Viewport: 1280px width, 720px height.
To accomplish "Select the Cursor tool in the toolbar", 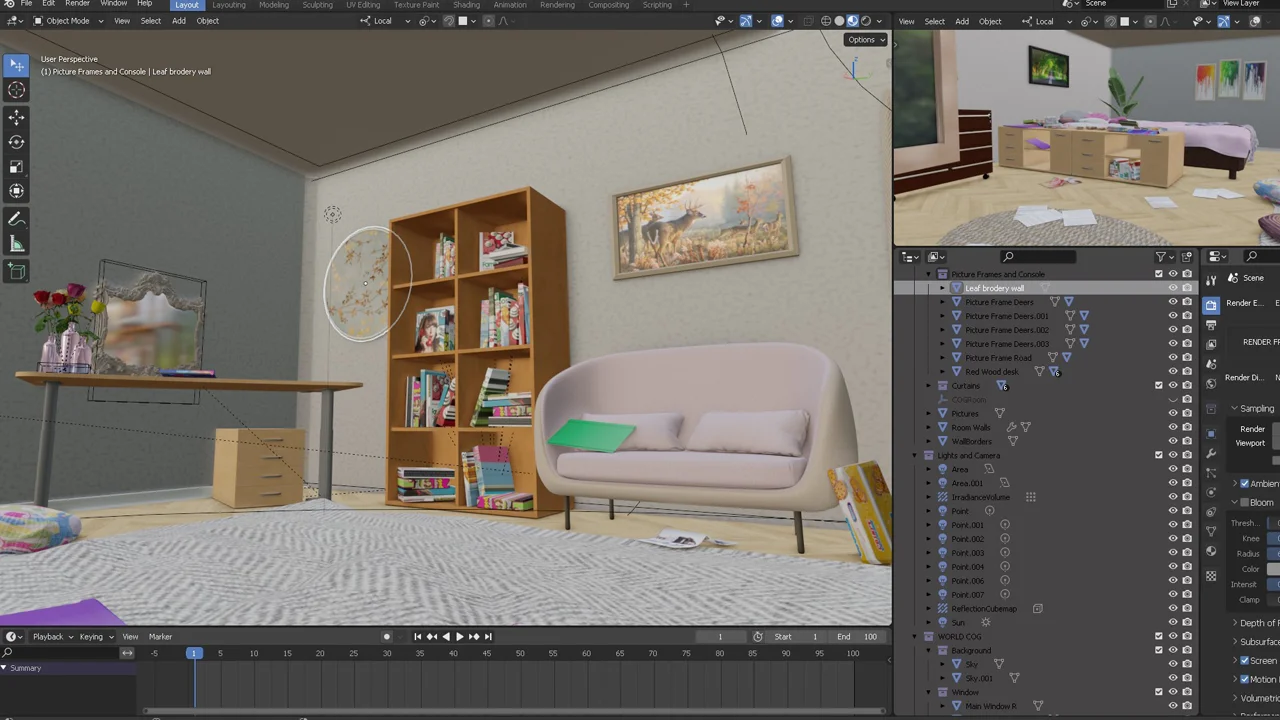I will 15,90.
